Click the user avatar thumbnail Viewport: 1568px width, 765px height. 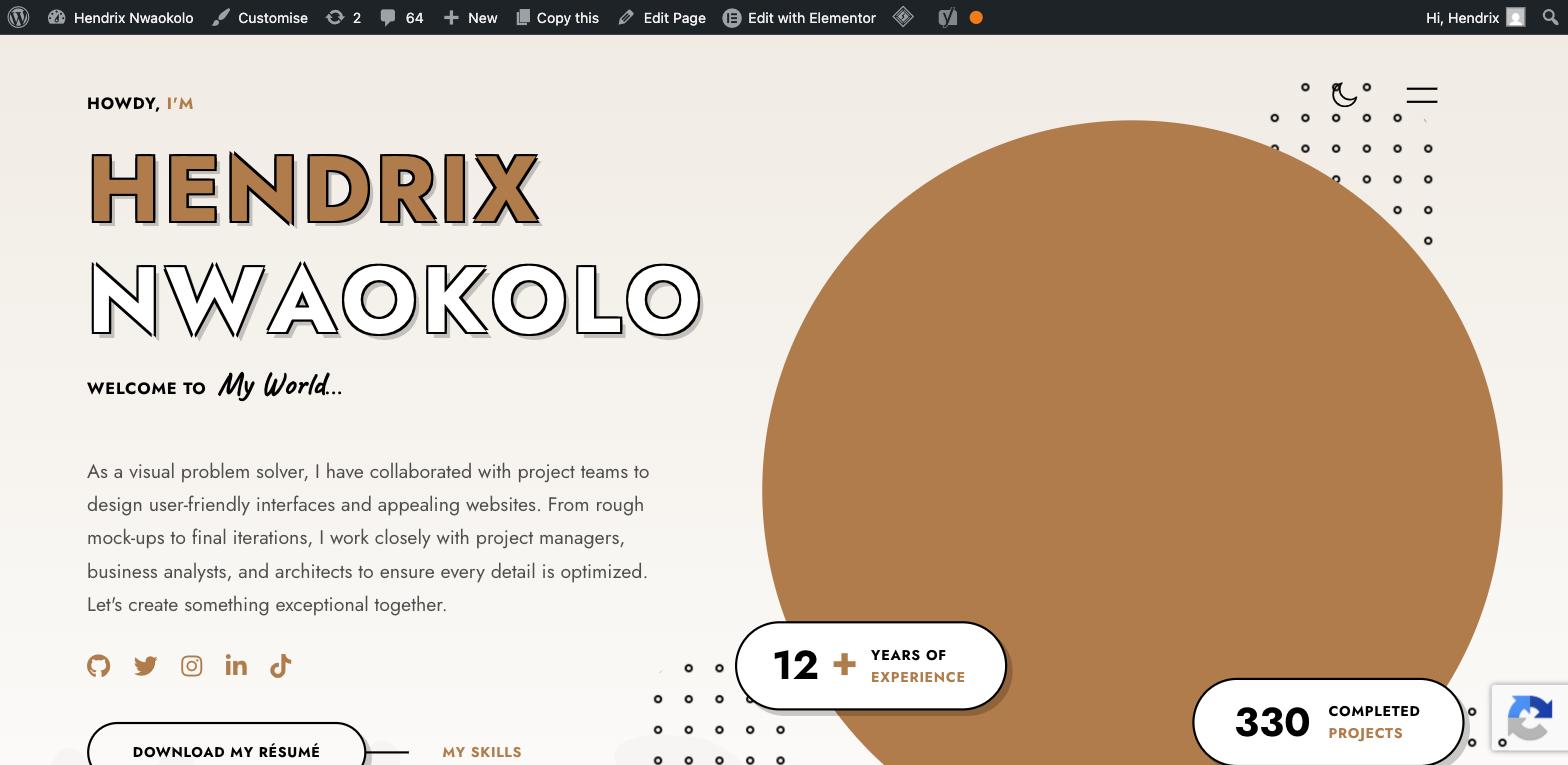[x=1516, y=17]
